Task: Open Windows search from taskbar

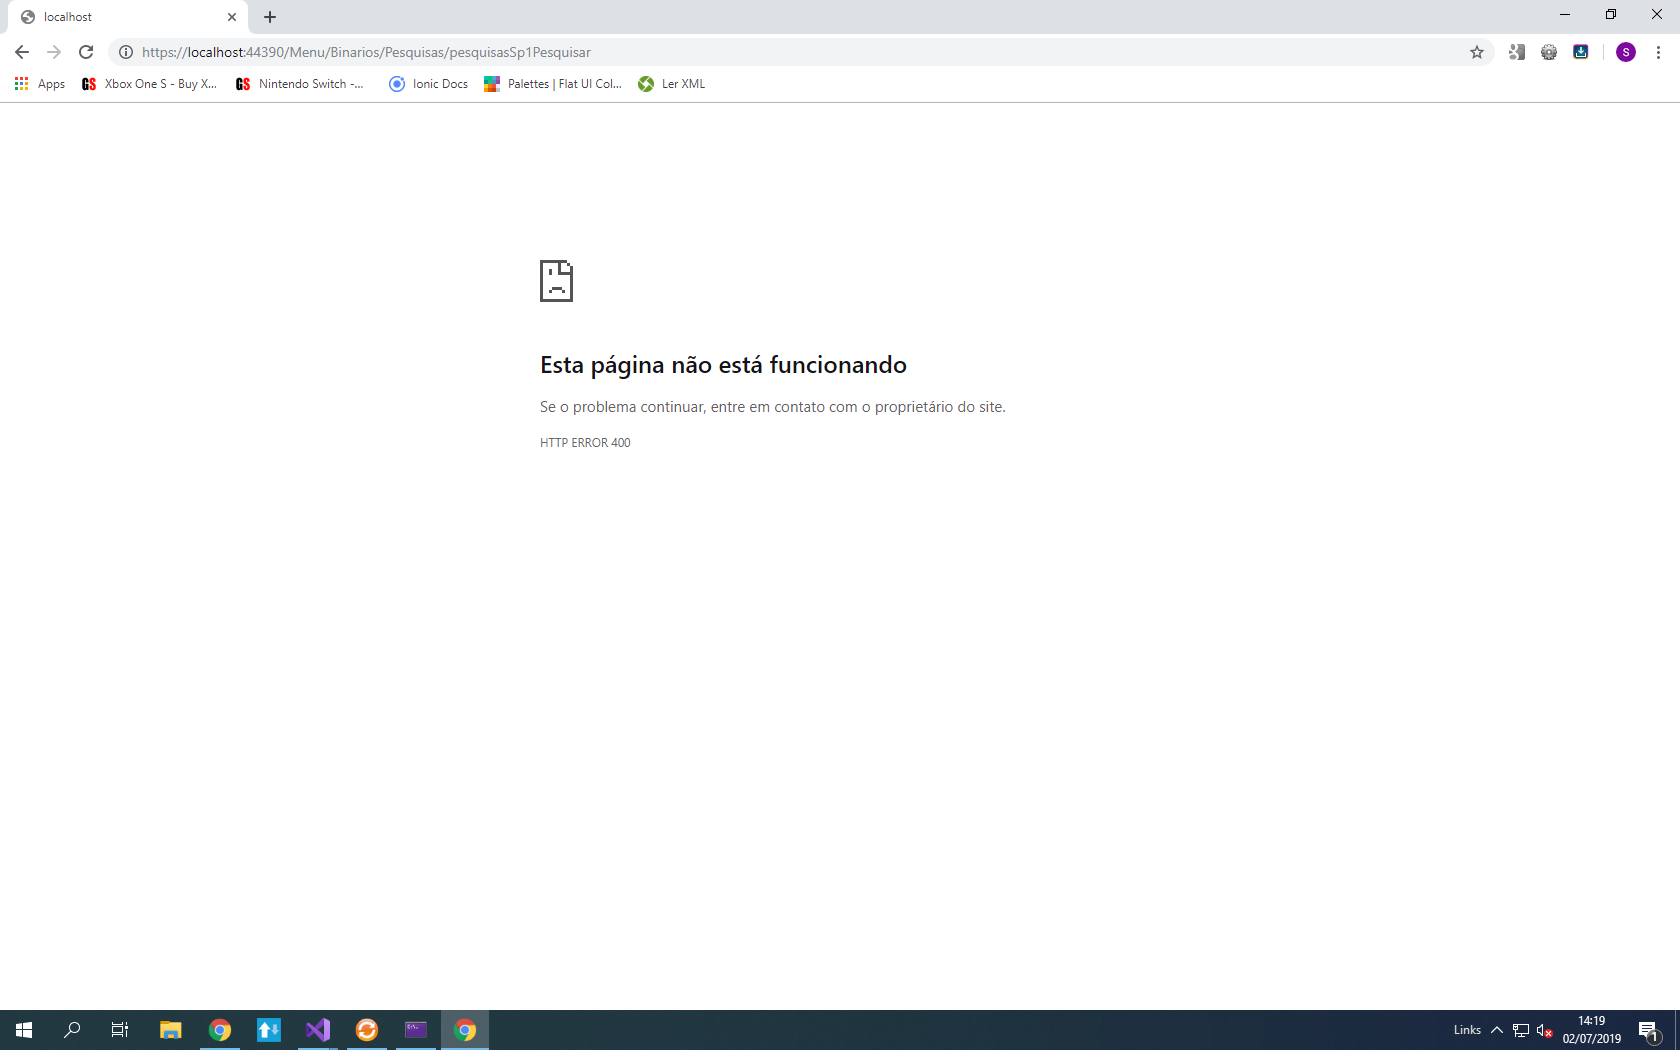Action: 72,1030
